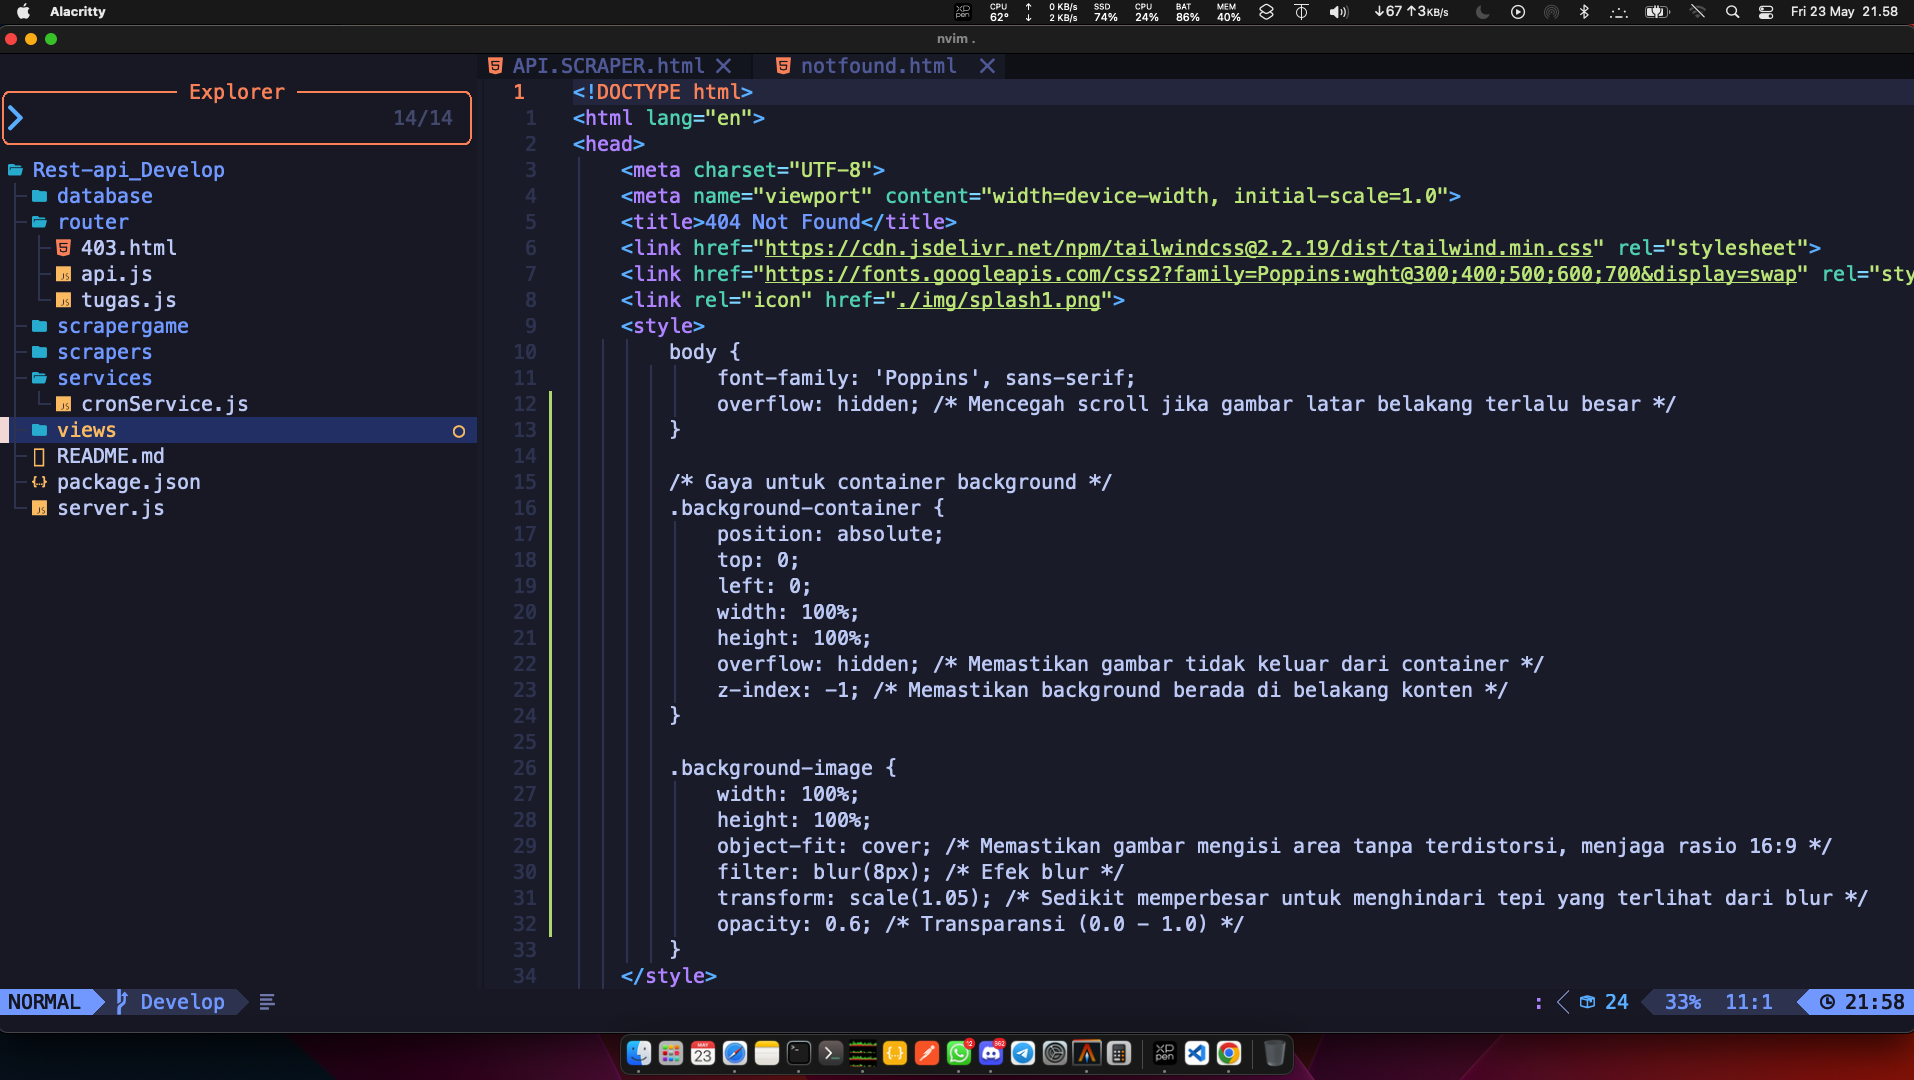Click the 21:58 time in the statusline
Image resolution: width=1914 pixels, height=1080 pixels.
1874,1002
